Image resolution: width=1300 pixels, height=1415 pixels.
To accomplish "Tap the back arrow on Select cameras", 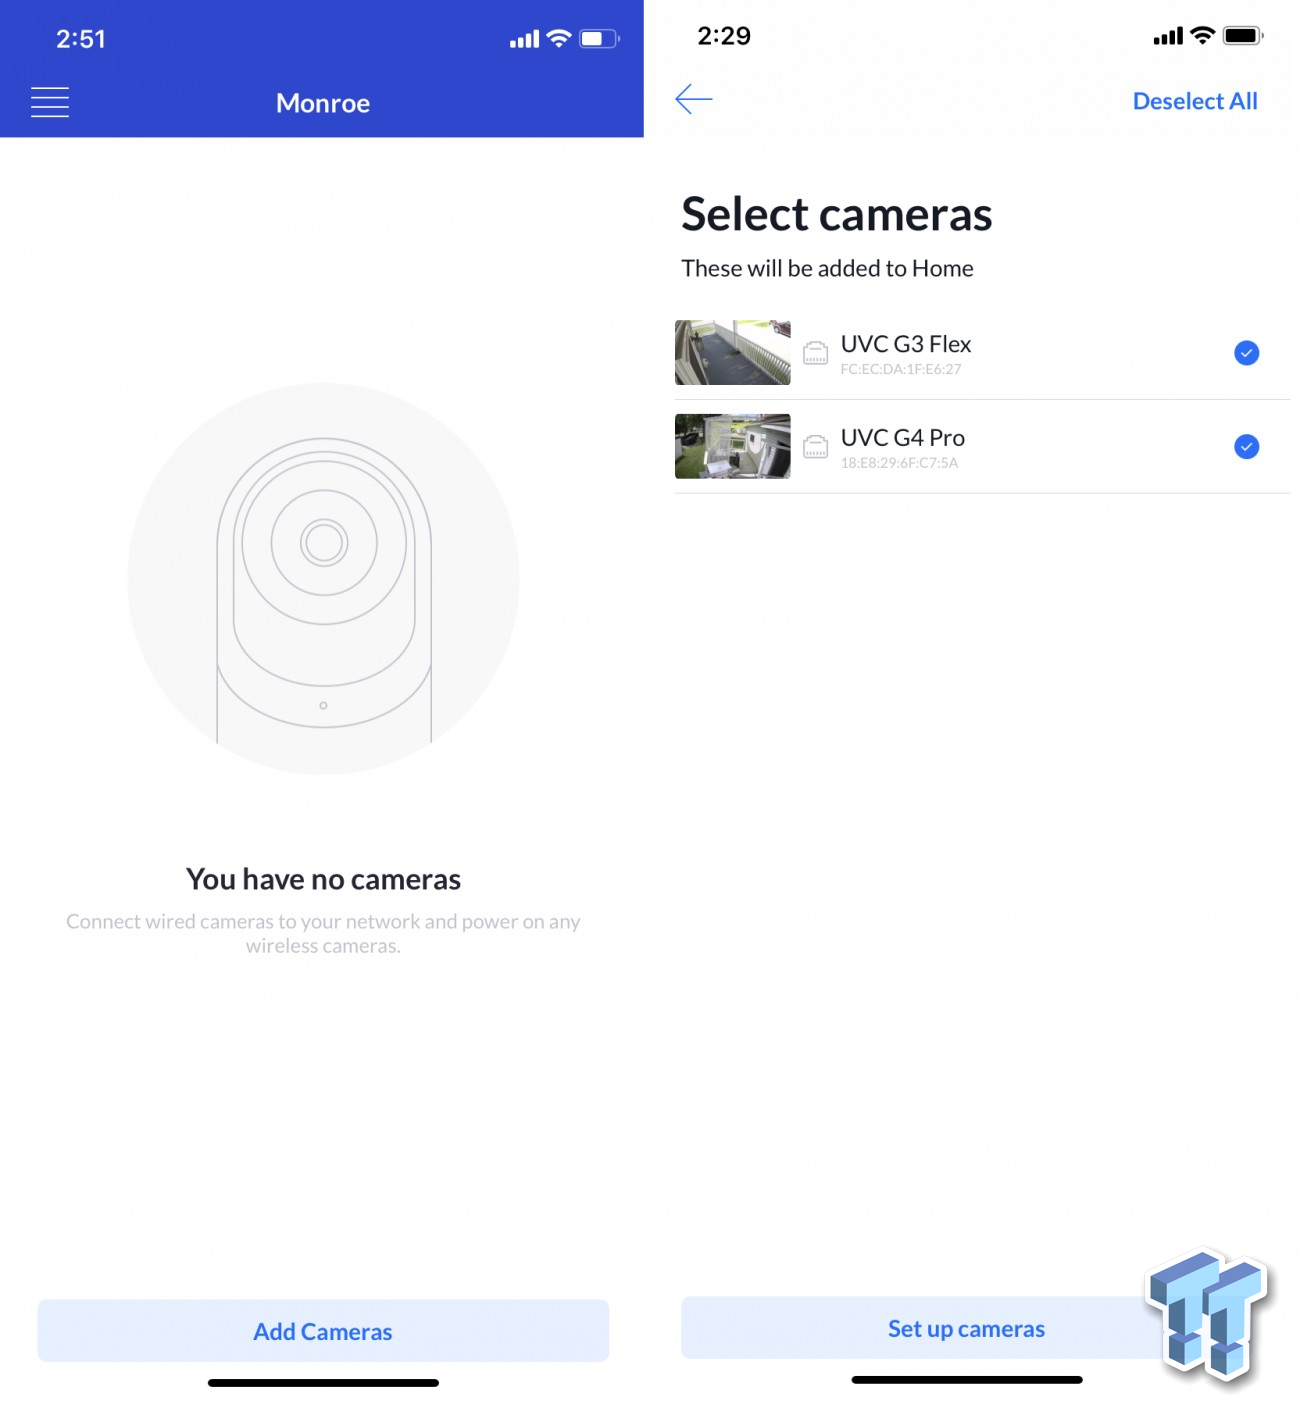I will click(693, 99).
